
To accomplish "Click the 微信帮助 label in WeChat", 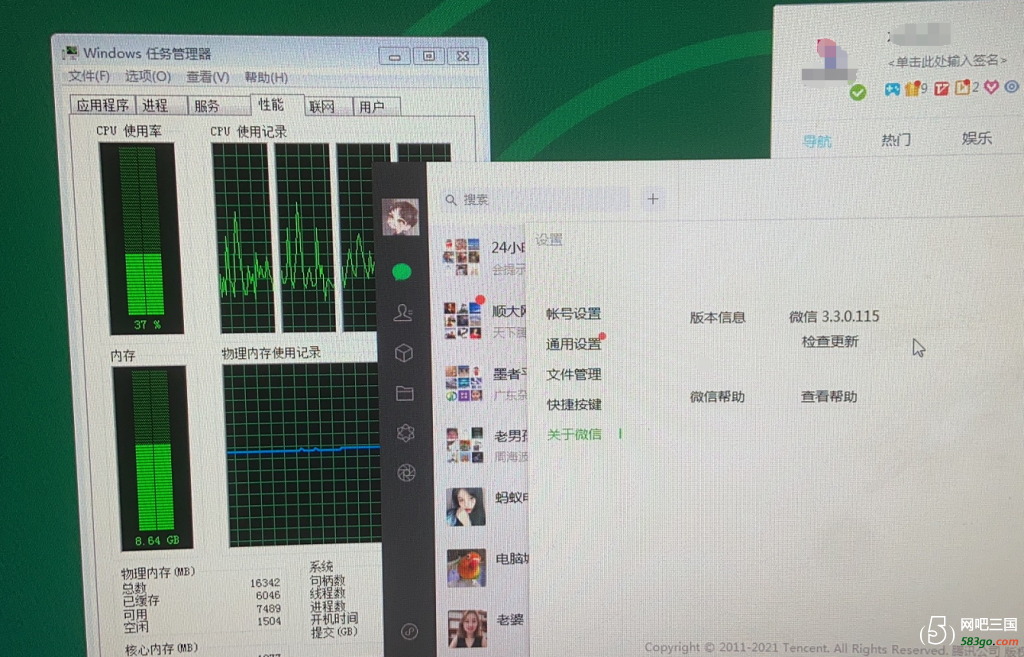I will click(717, 396).
